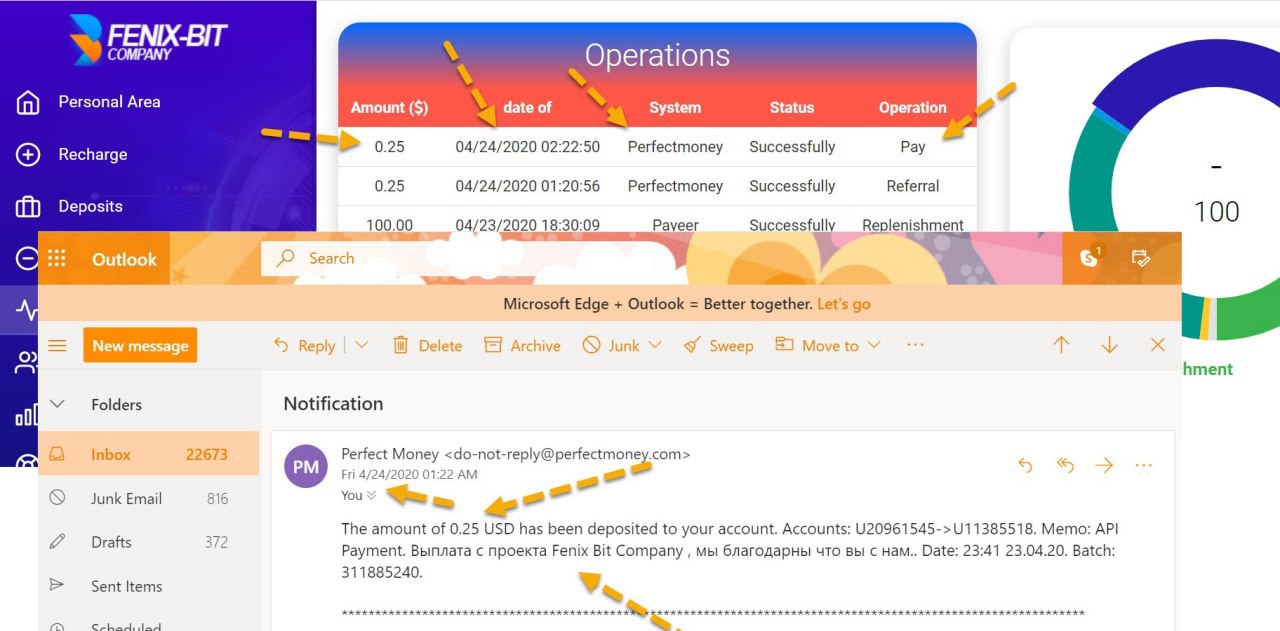
Task: Click the Pay operation cell
Action: 913,147
